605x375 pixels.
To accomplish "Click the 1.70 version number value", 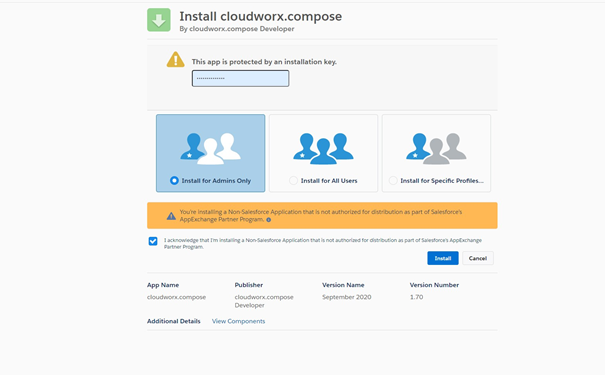I will 416,297.
